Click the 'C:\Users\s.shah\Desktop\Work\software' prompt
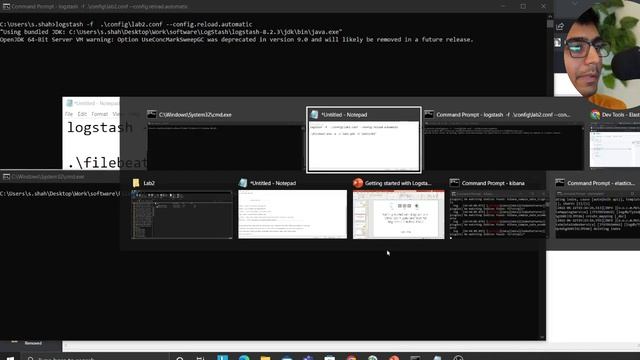The height and width of the screenshot is (360, 640). [60, 193]
